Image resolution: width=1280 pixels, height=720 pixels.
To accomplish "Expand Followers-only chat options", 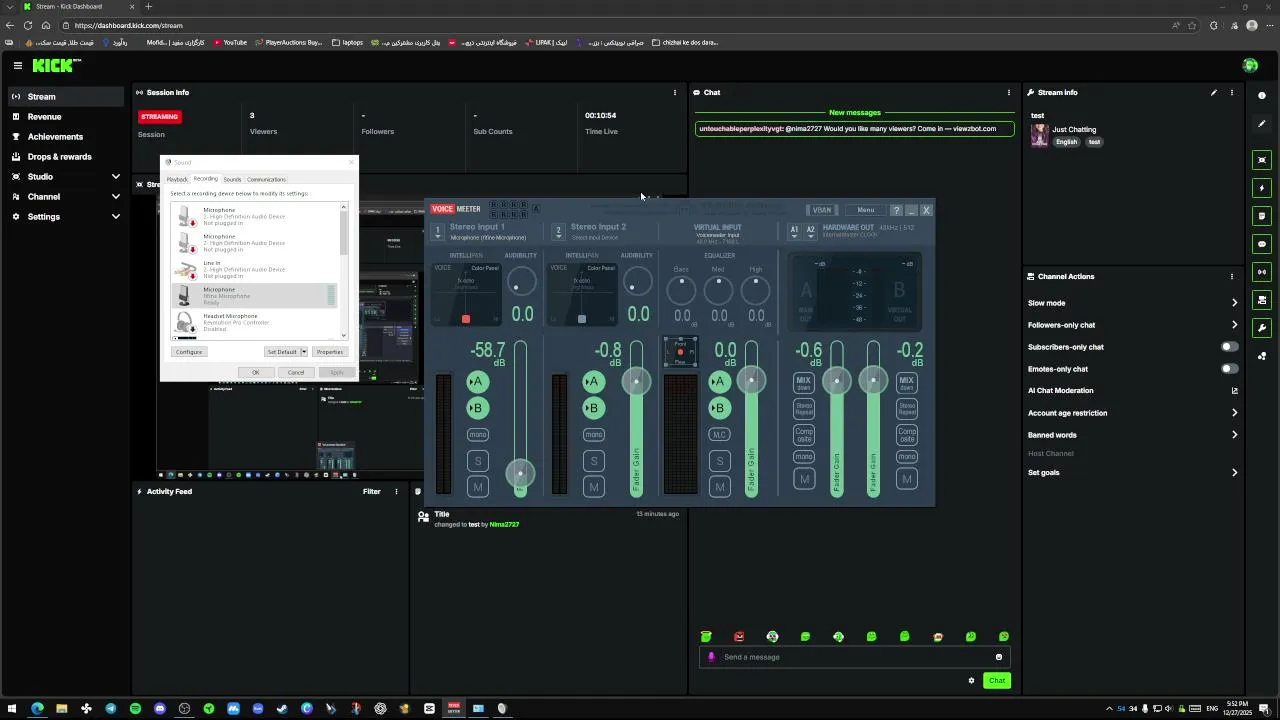I will (1234, 325).
